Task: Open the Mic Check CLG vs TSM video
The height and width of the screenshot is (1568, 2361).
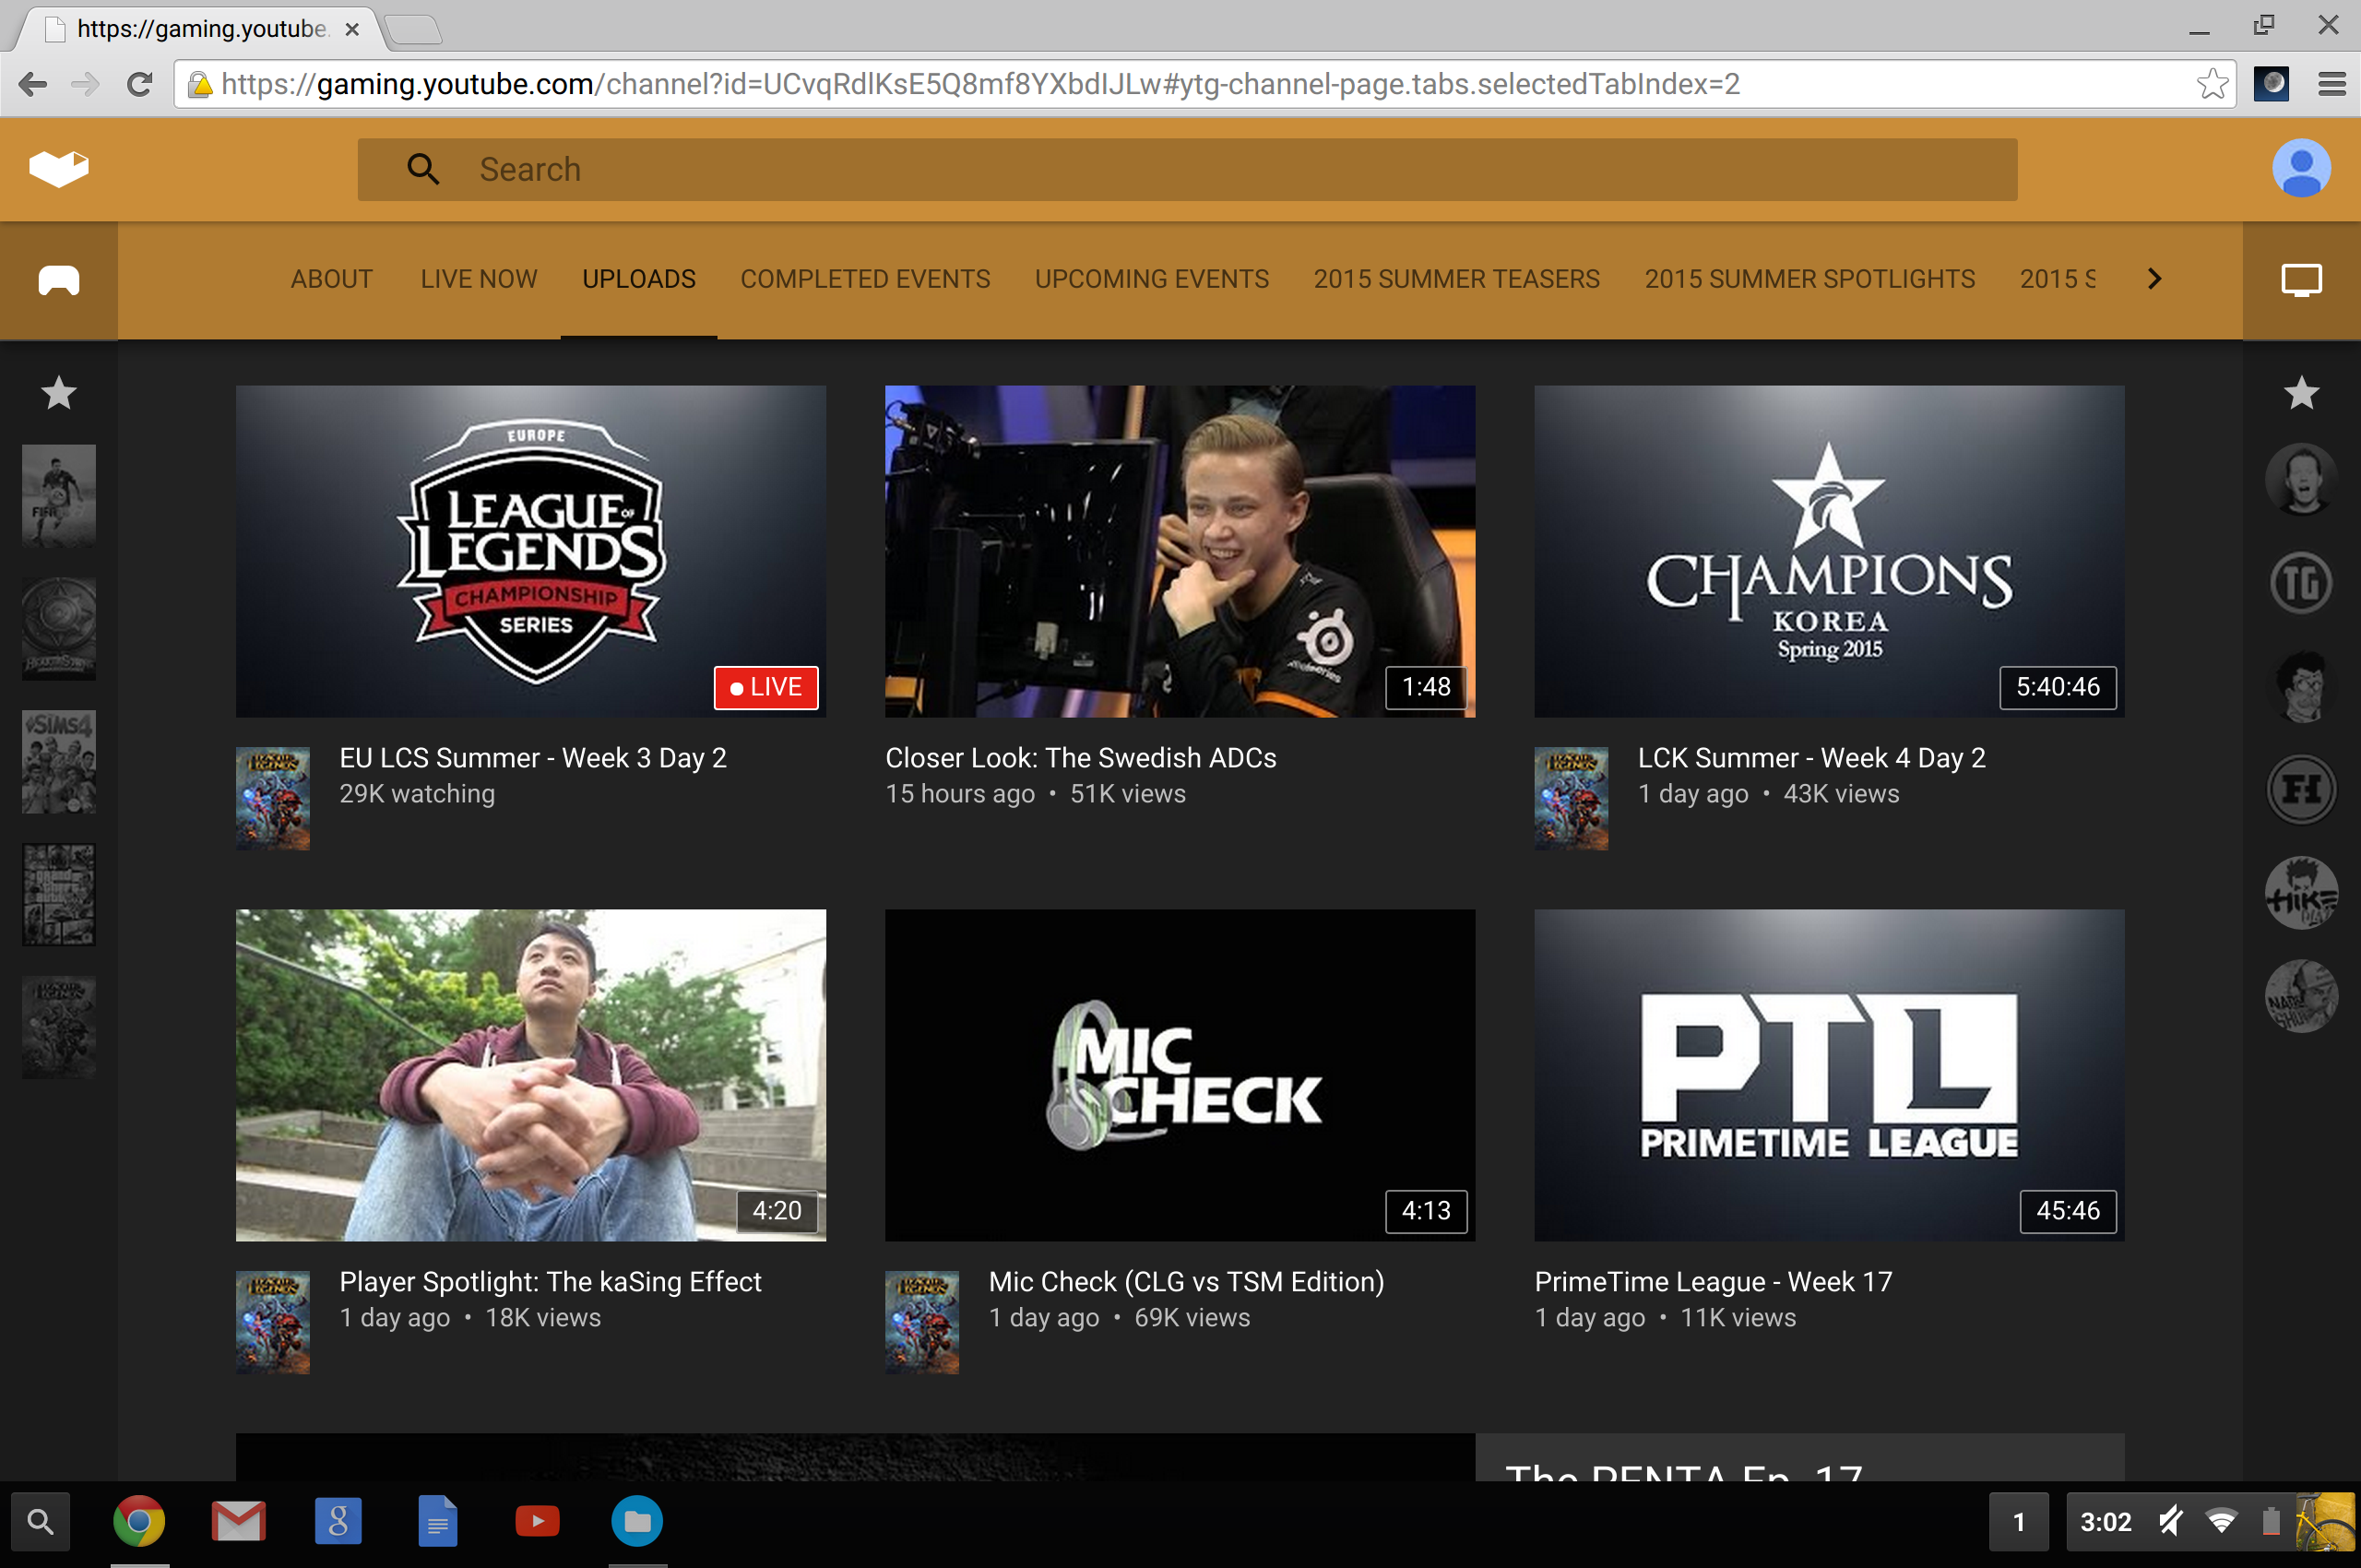Action: pos(1180,1076)
